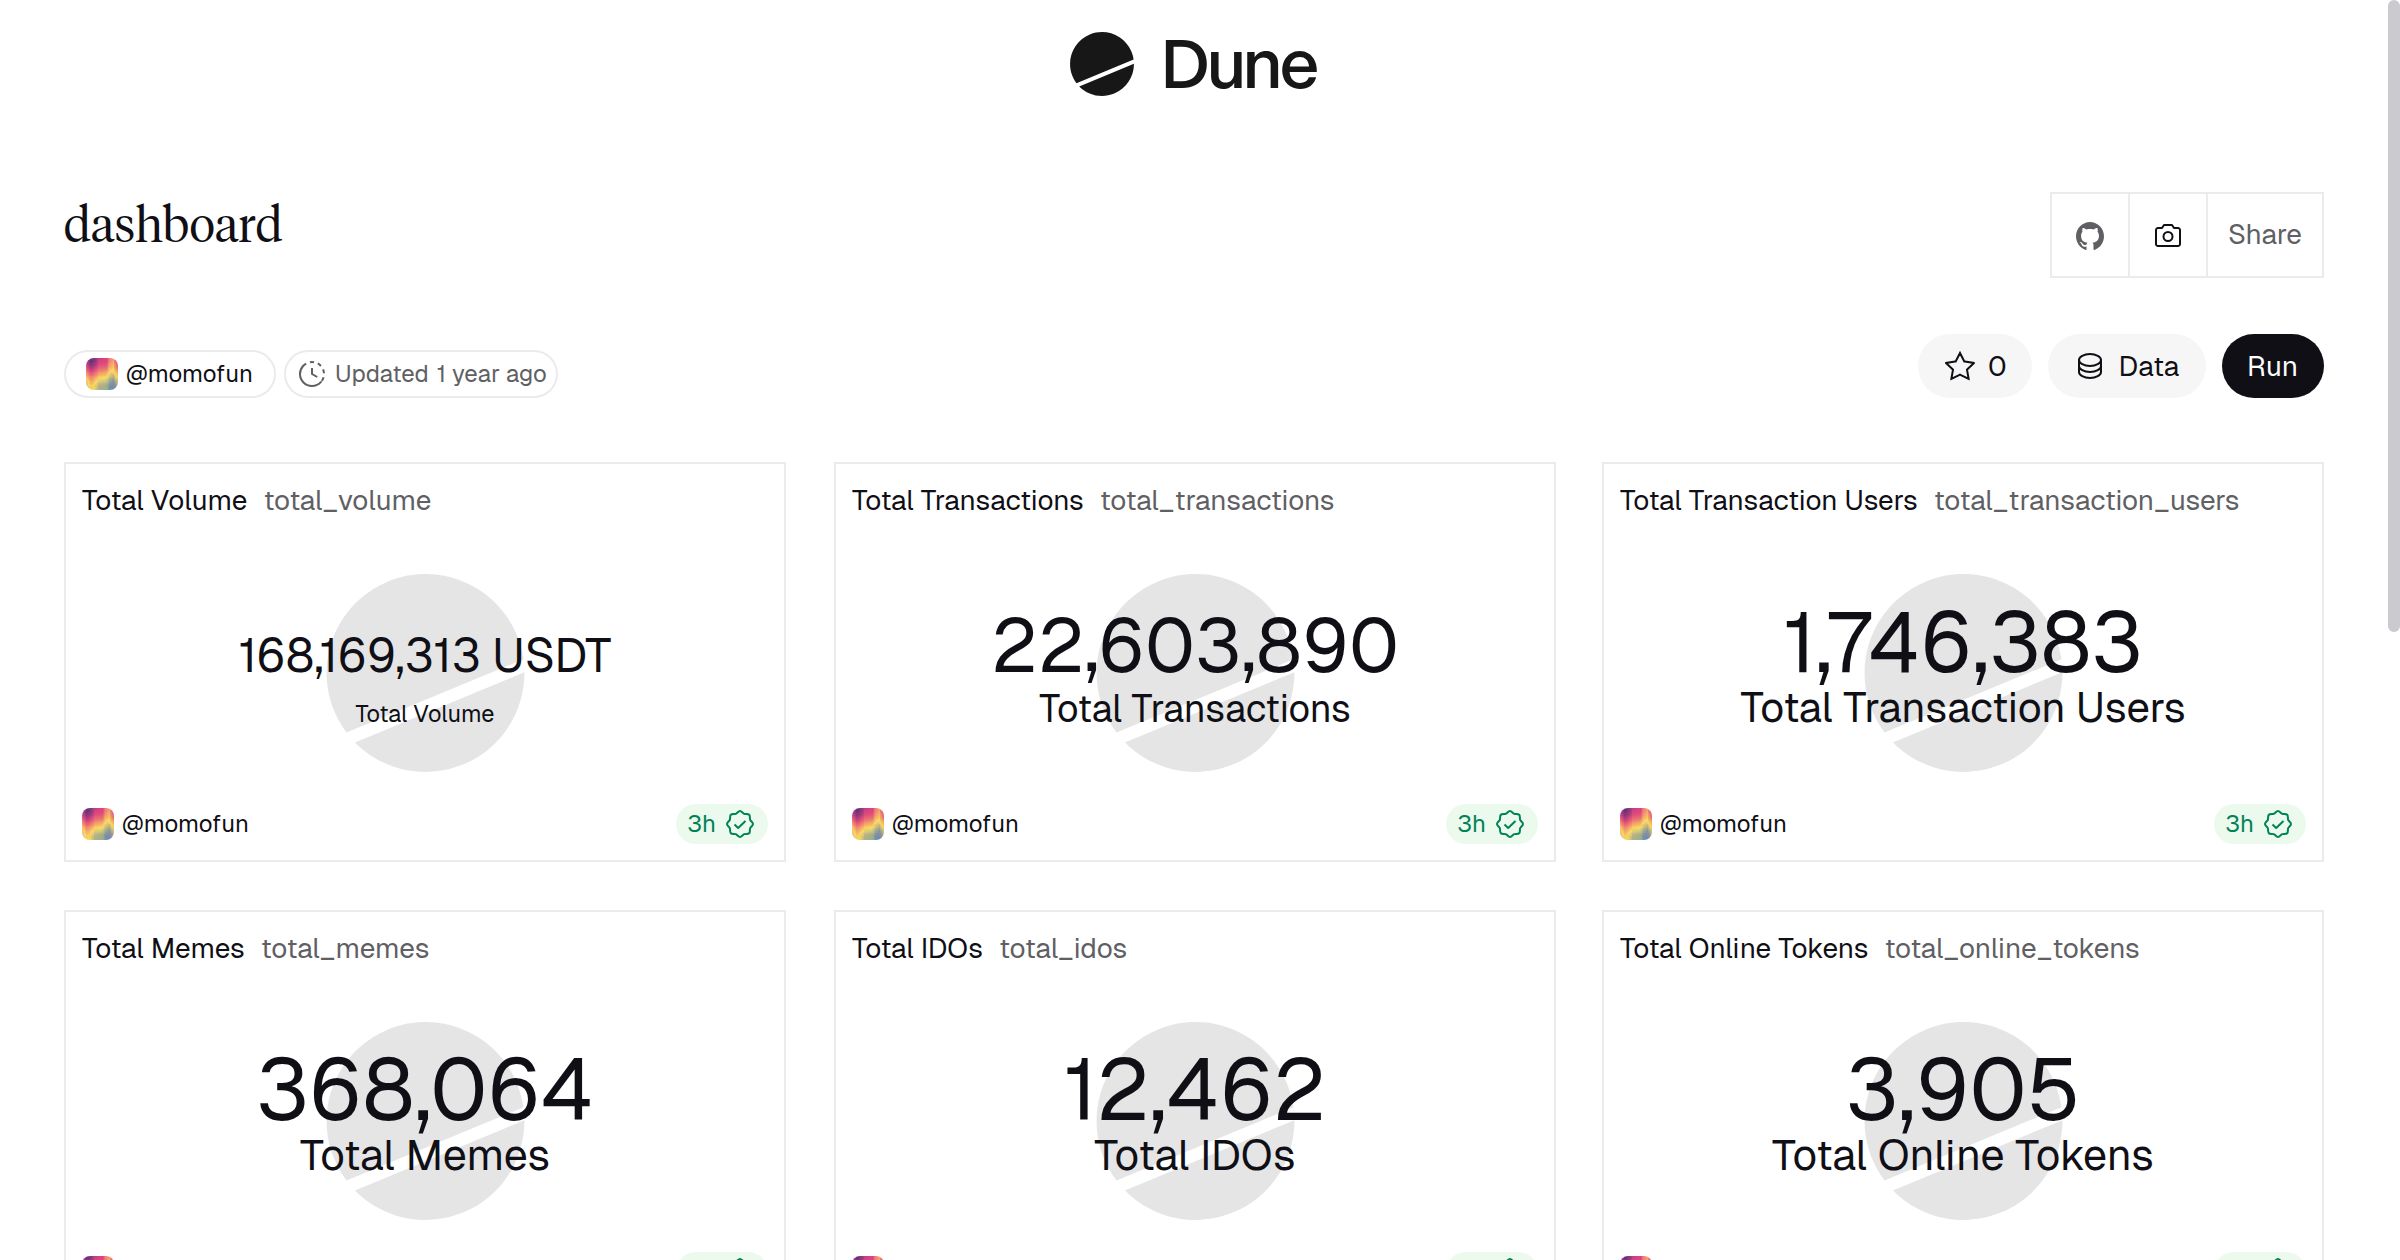
Task: Click the @momofun avatar on the Total Volume card
Action: pyautogui.click(x=97, y=823)
